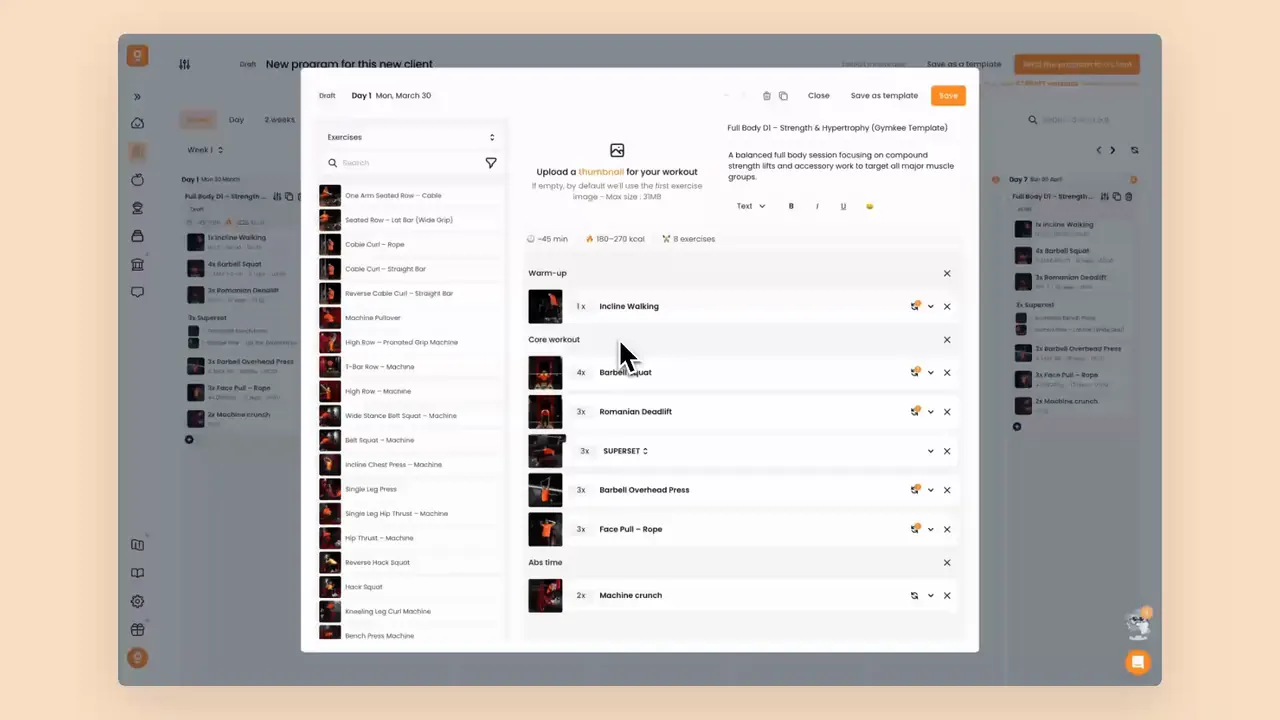Open the gift icon in the sidebar
The height and width of the screenshot is (720, 1280).
(x=137, y=629)
